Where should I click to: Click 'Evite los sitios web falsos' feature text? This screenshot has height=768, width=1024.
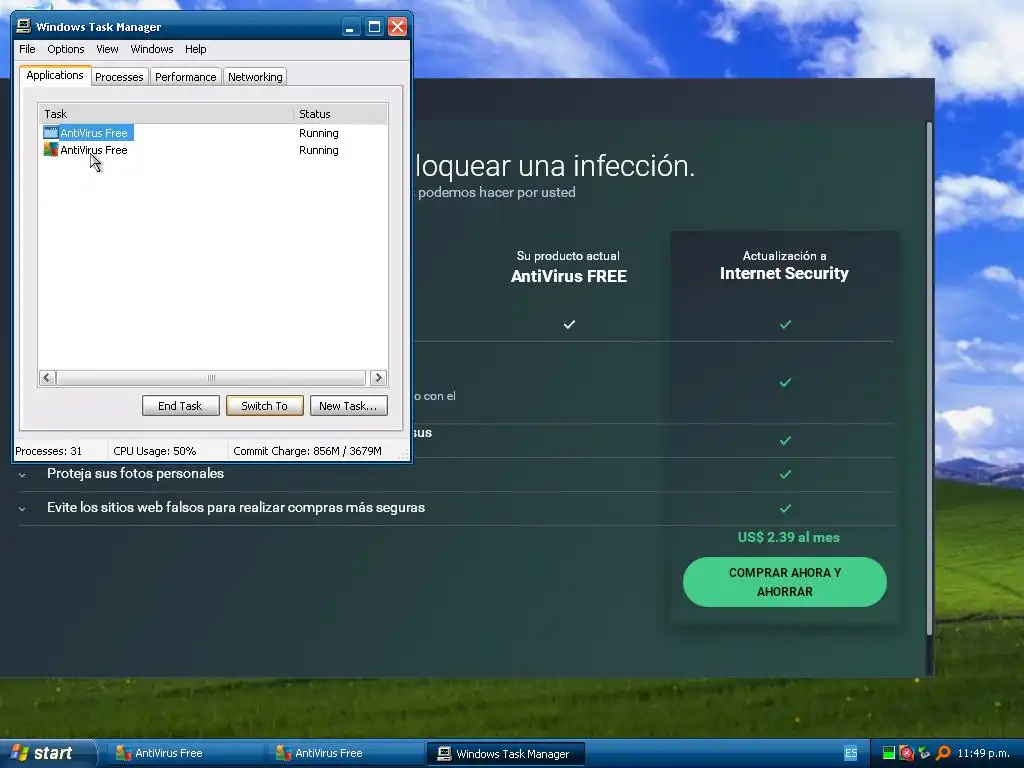tap(236, 507)
